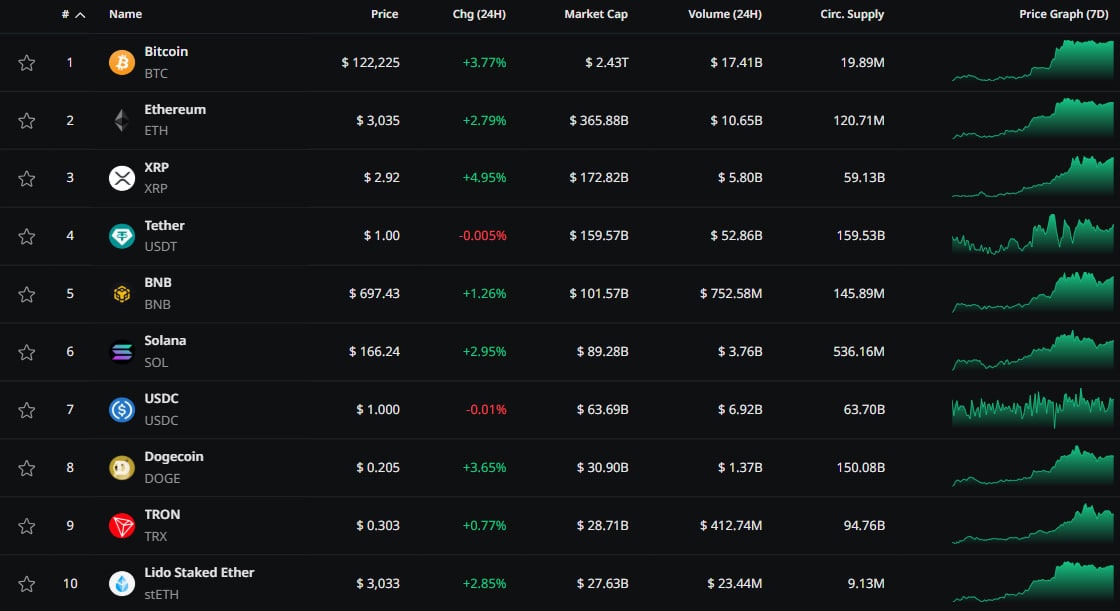Star USDC for the watchlist

point(26,410)
